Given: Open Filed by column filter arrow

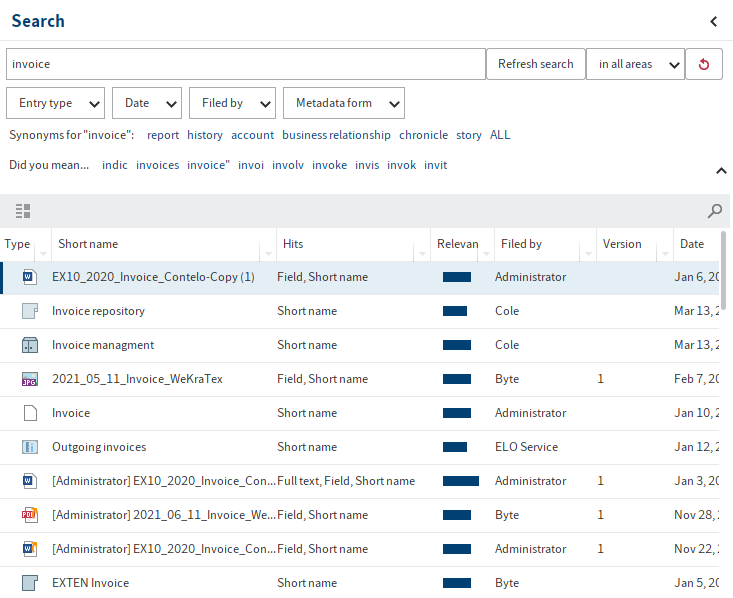Looking at the screenshot, I should click(588, 253).
